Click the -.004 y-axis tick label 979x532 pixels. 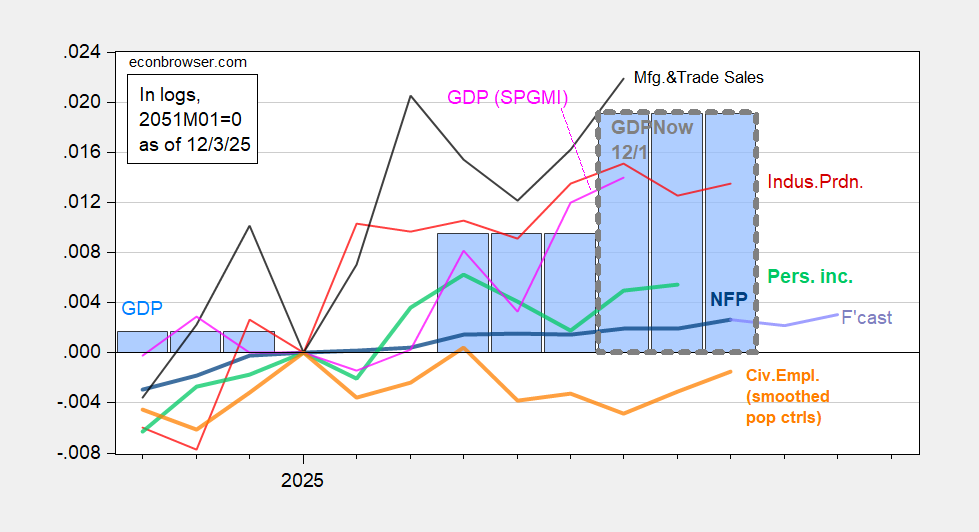(80, 403)
